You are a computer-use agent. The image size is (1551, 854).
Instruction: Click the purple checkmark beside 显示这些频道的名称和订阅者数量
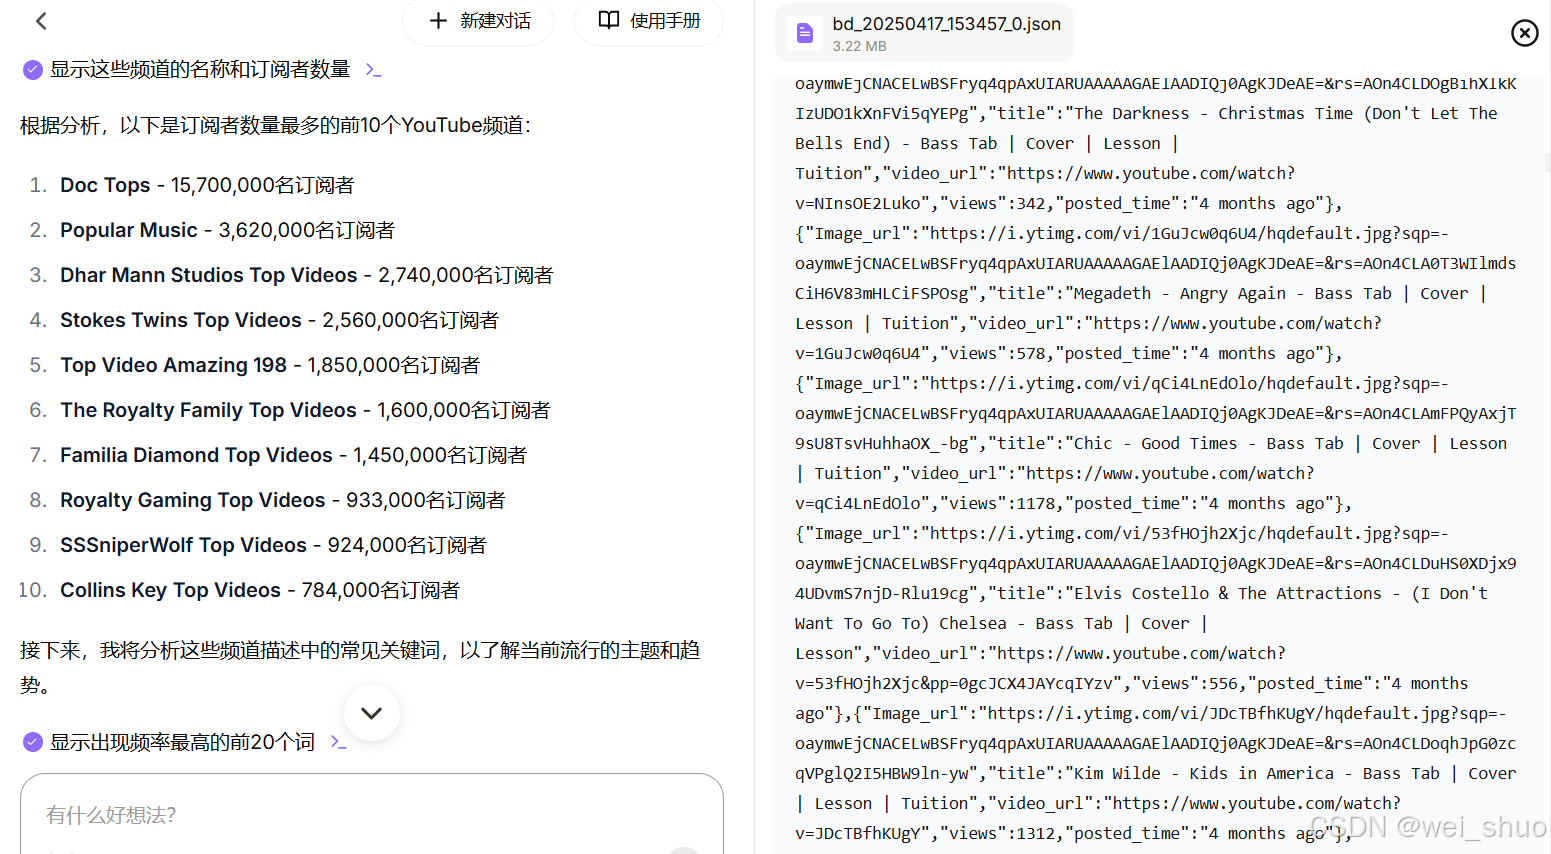[x=32, y=70]
